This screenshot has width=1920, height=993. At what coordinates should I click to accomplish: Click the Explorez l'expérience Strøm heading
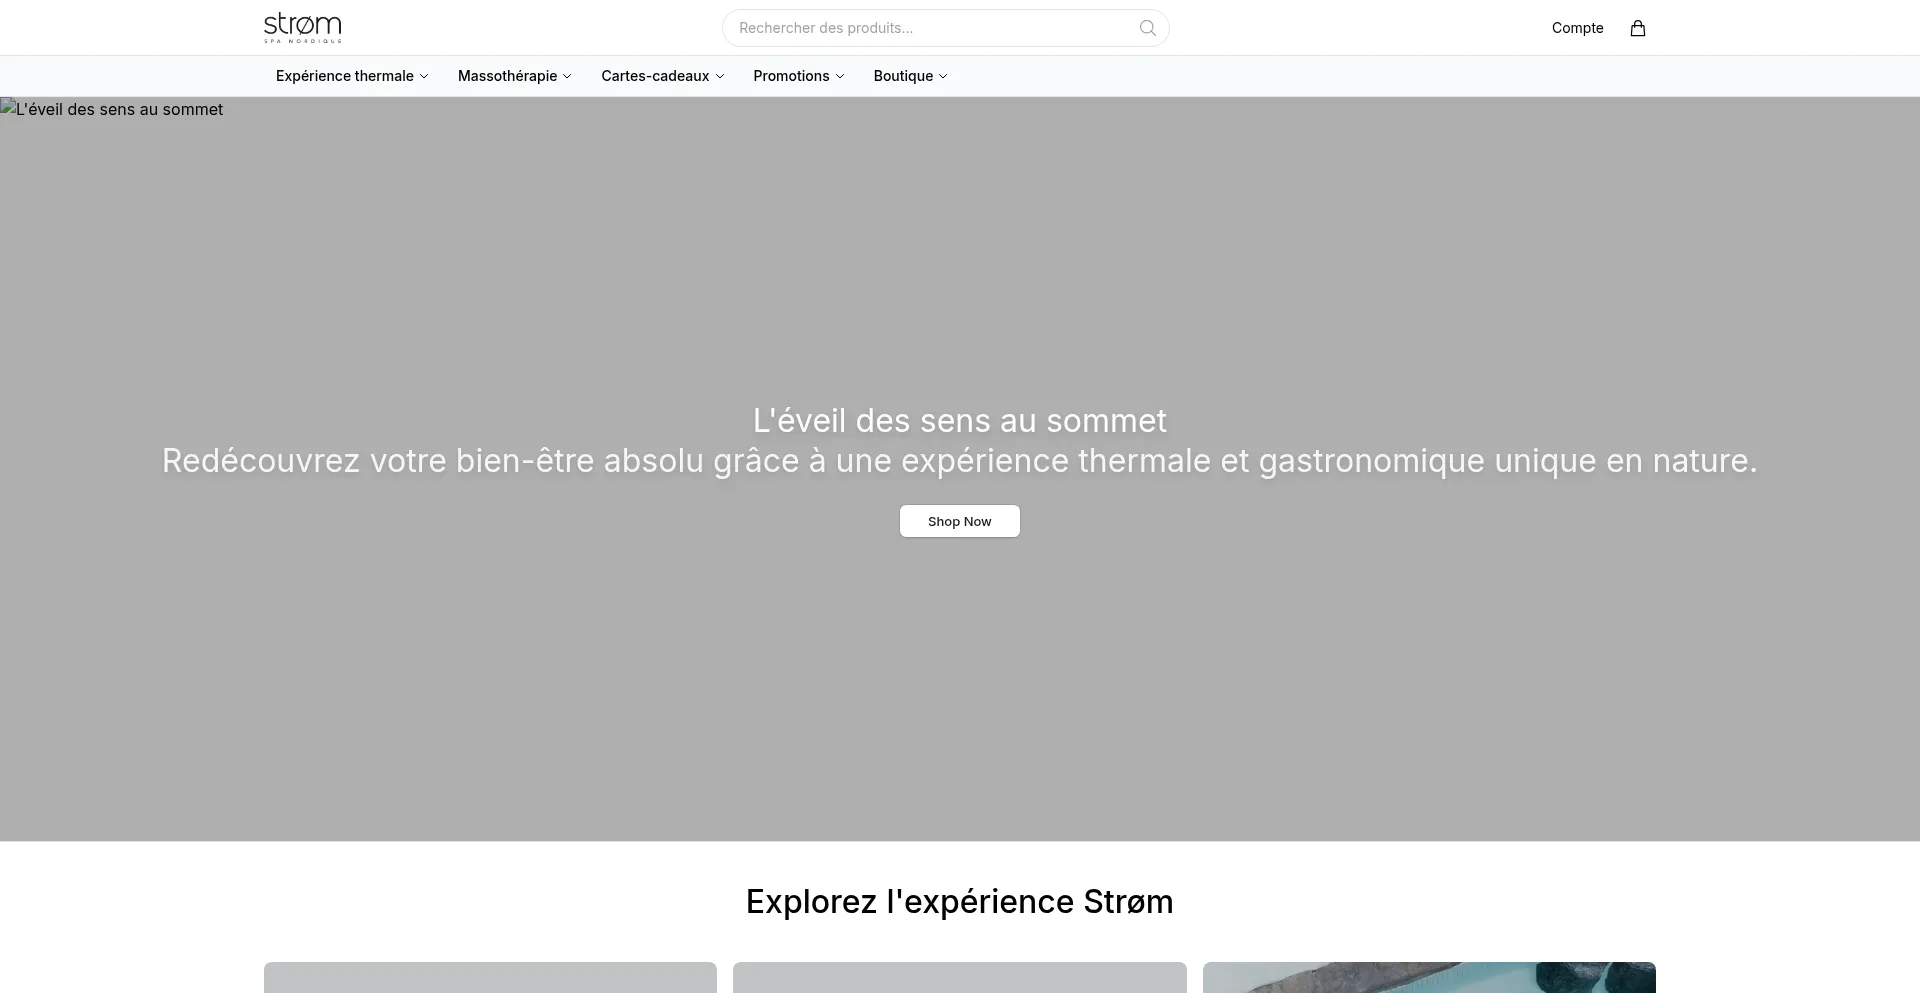coord(960,901)
